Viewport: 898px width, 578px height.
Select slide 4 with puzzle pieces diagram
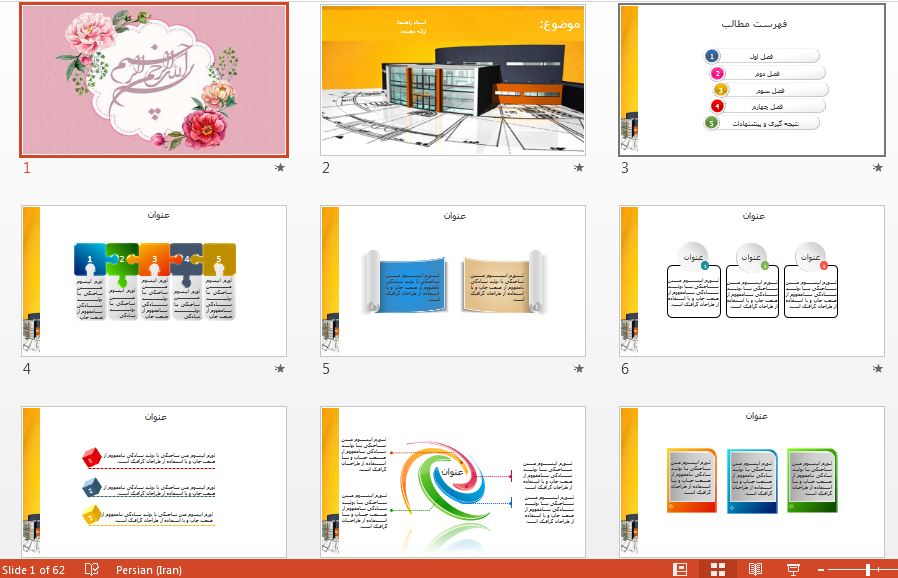pos(154,281)
